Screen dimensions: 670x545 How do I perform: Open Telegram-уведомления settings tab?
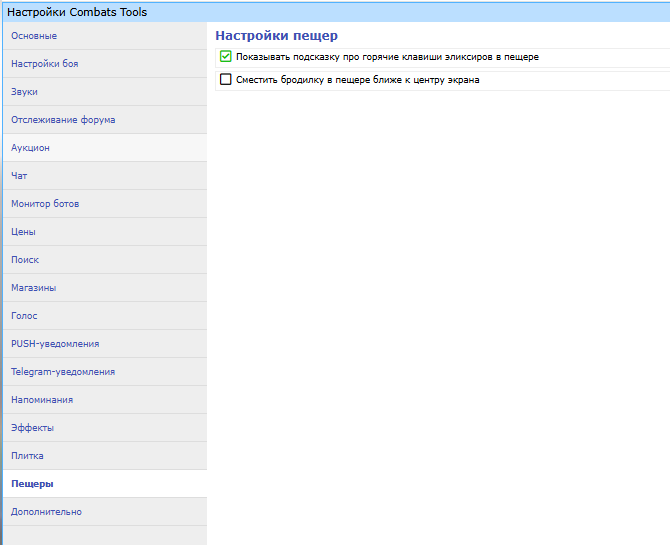click(63, 372)
